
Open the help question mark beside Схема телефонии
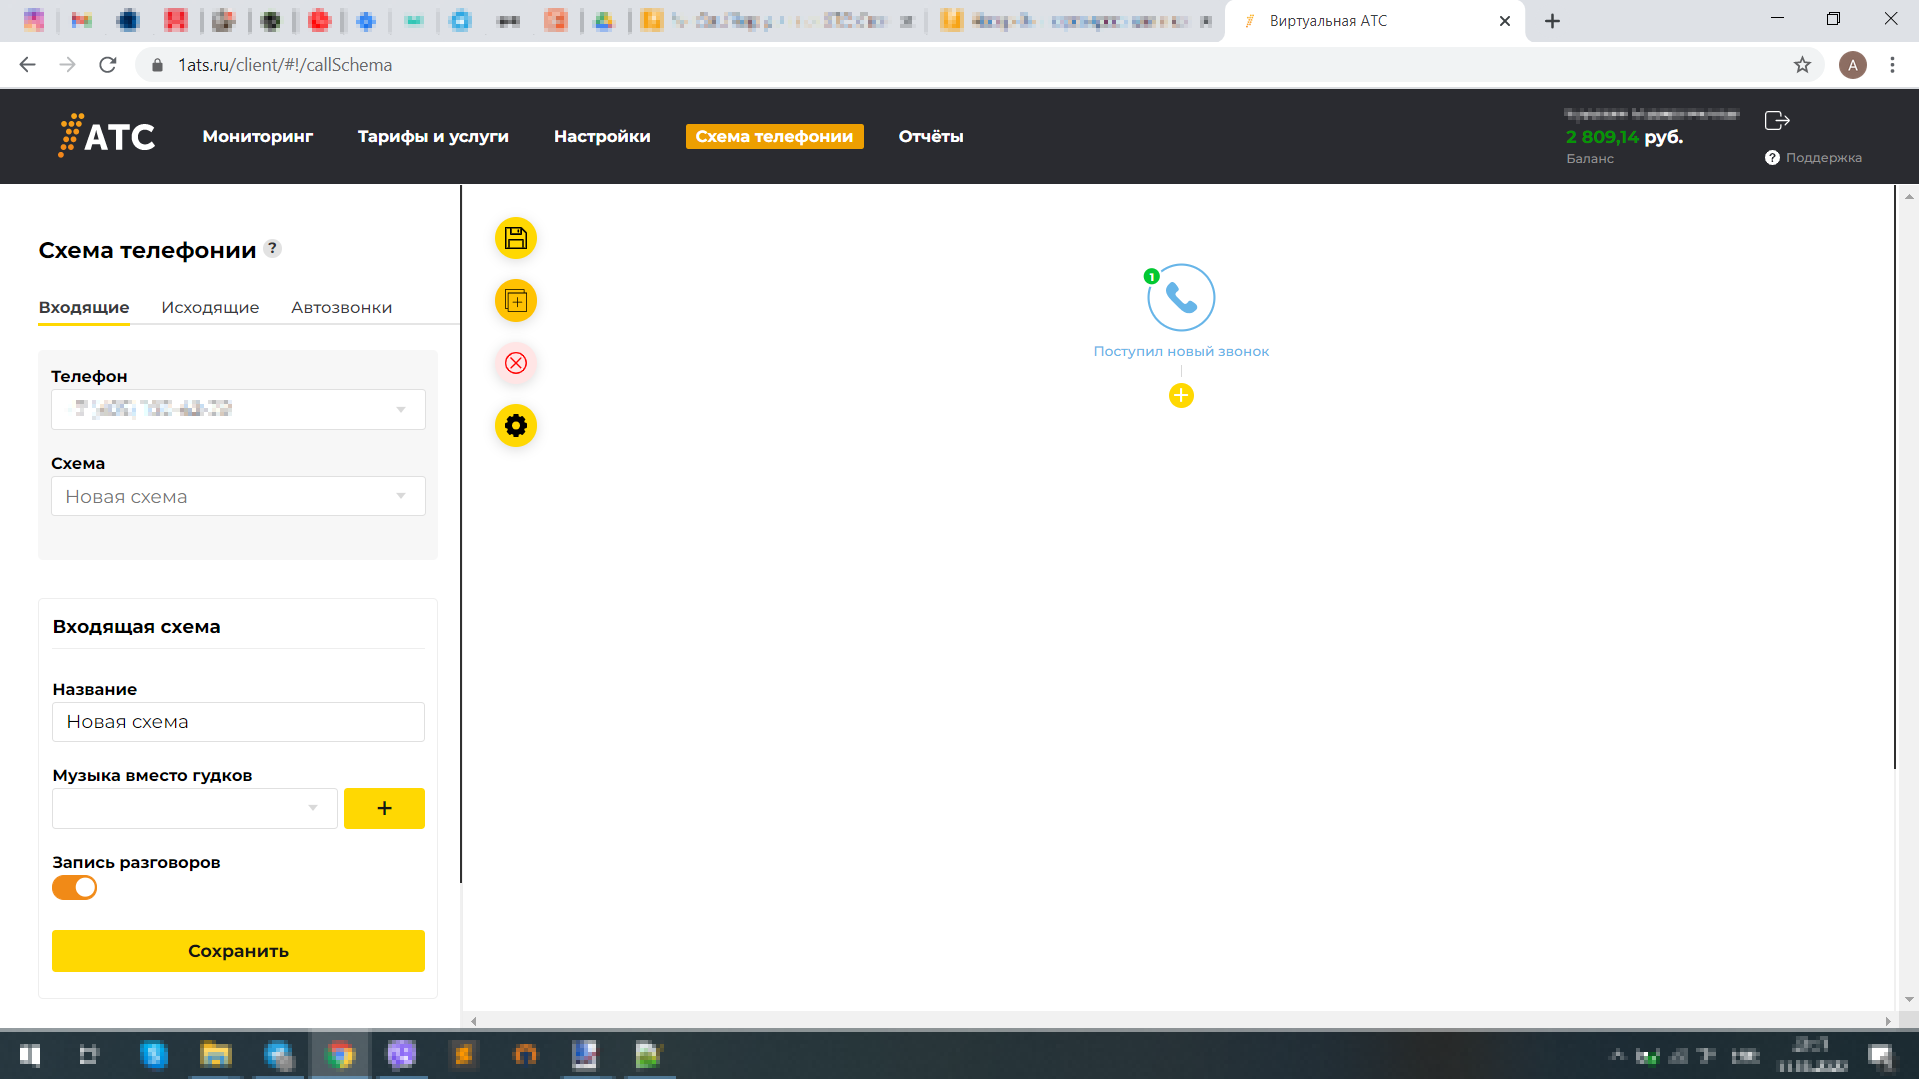pos(273,249)
